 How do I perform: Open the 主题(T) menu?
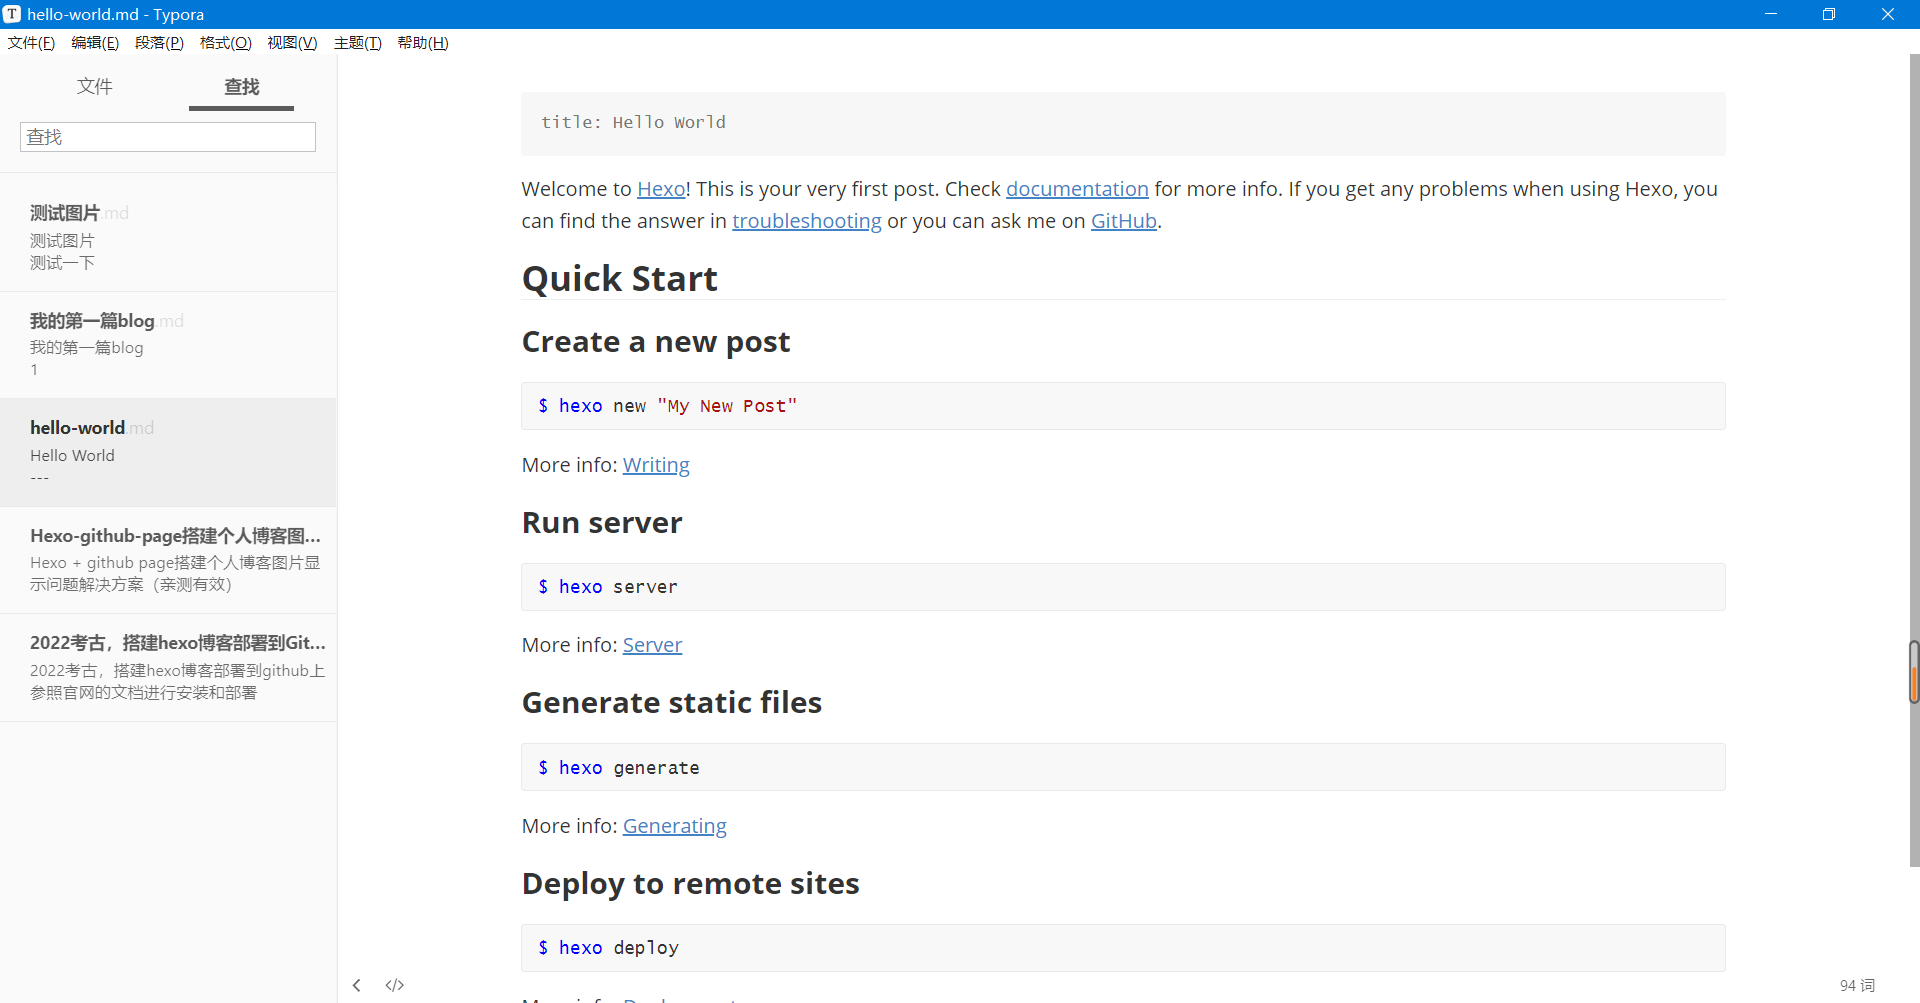click(357, 43)
